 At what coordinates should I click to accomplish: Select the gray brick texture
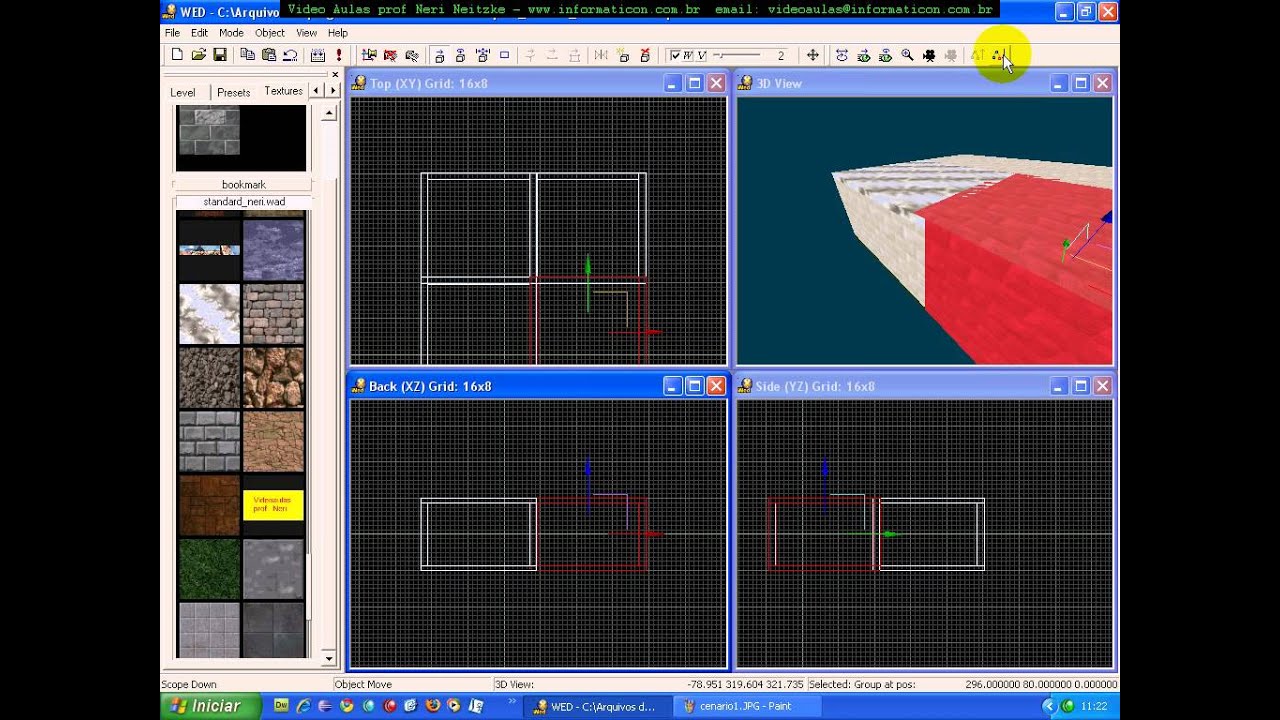210,441
